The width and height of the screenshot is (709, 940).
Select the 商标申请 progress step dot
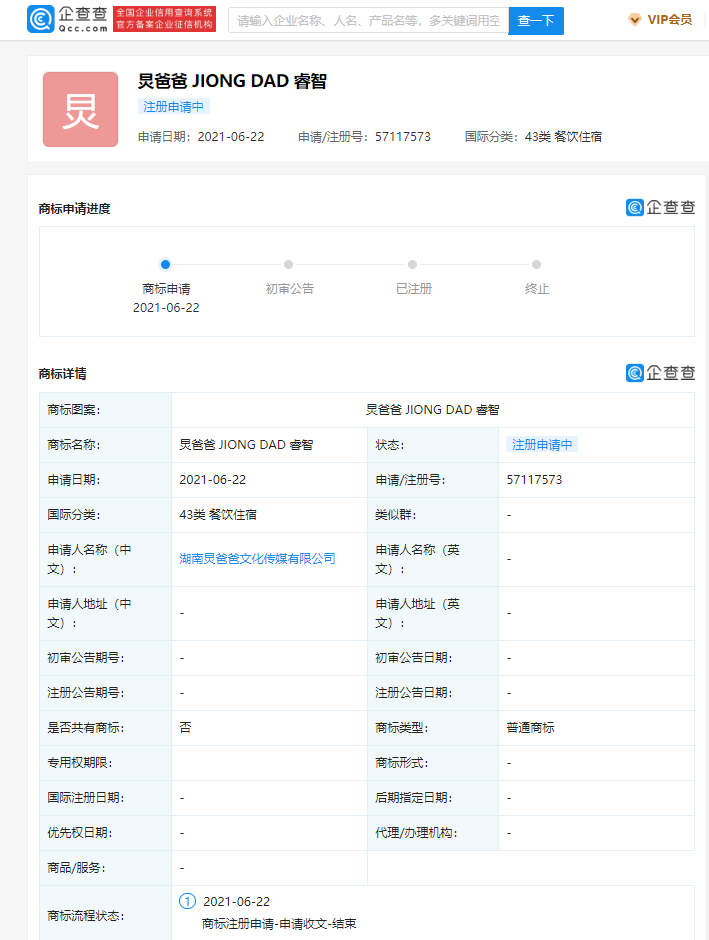pos(165,264)
